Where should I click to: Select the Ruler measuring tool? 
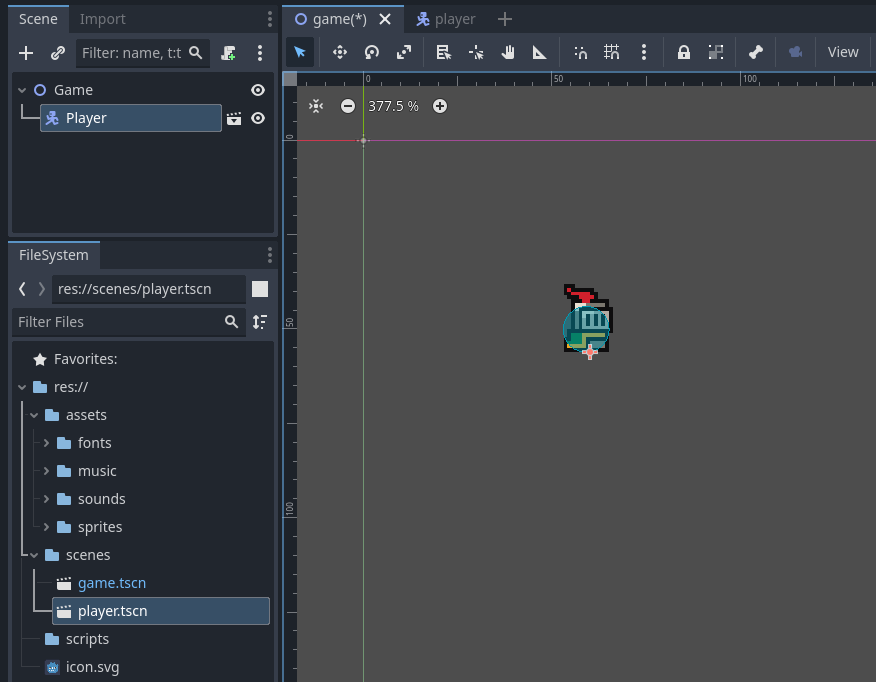[x=540, y=52]
